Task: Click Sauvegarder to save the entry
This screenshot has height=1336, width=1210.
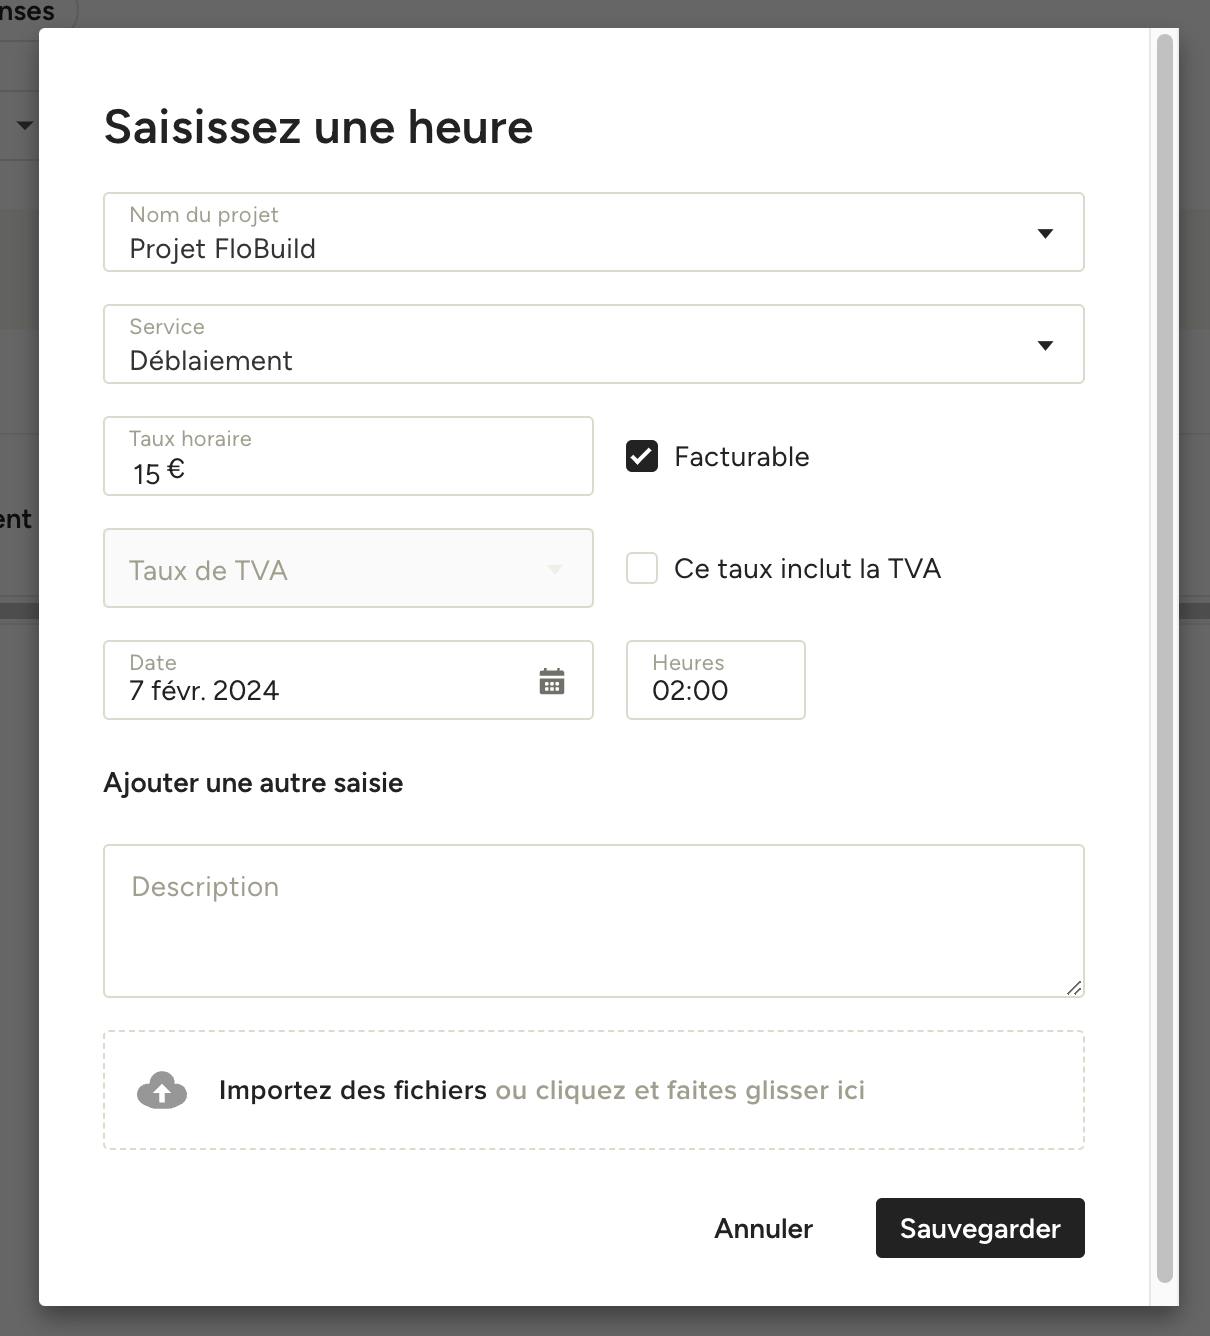Action: (x=980, y=1228)
